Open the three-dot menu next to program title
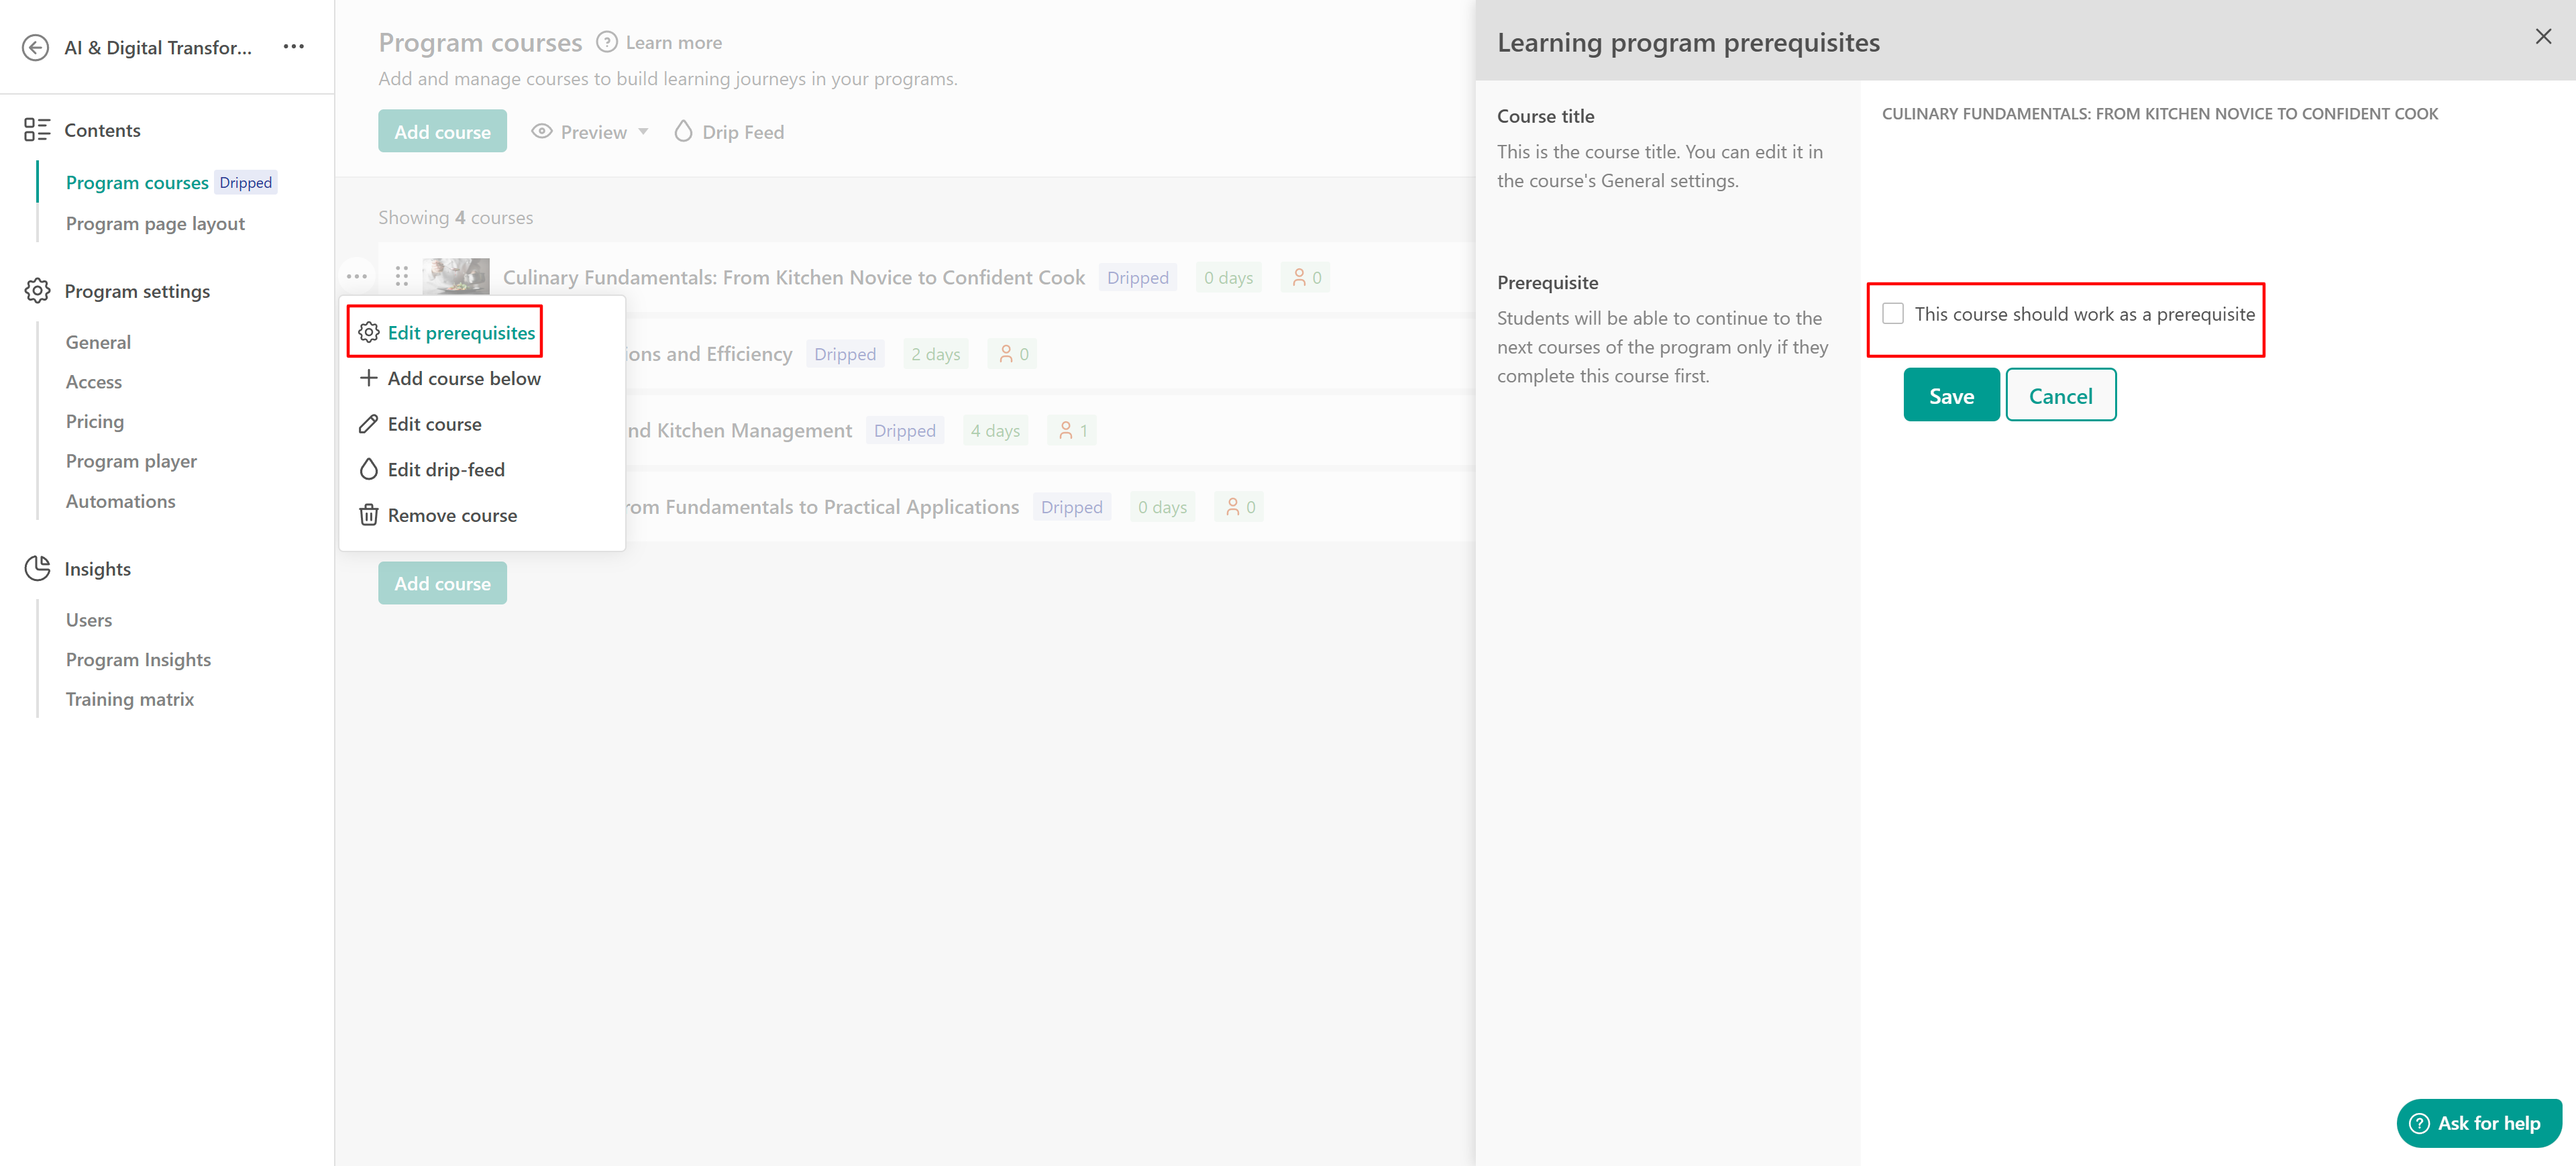Viewport: 2576px width, 1166px height. 293,47
